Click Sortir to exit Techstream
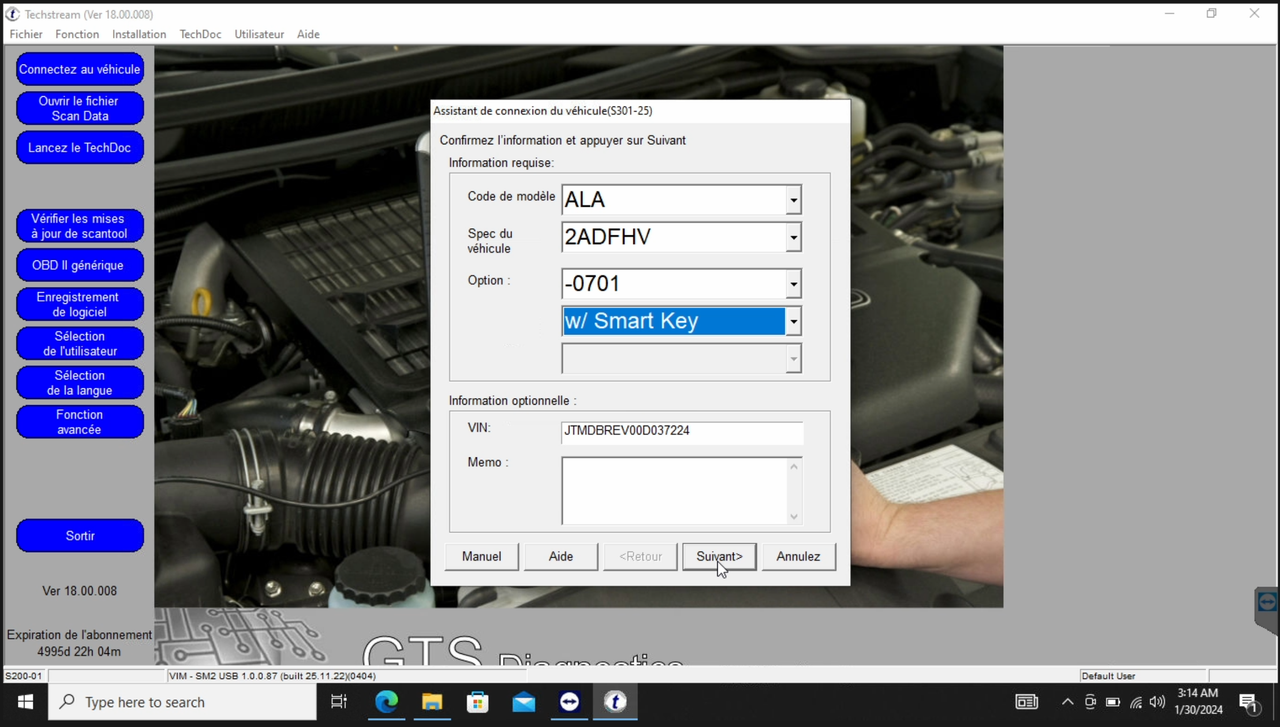This screenshot has width=1280, height=727. (x=80, y=535)
